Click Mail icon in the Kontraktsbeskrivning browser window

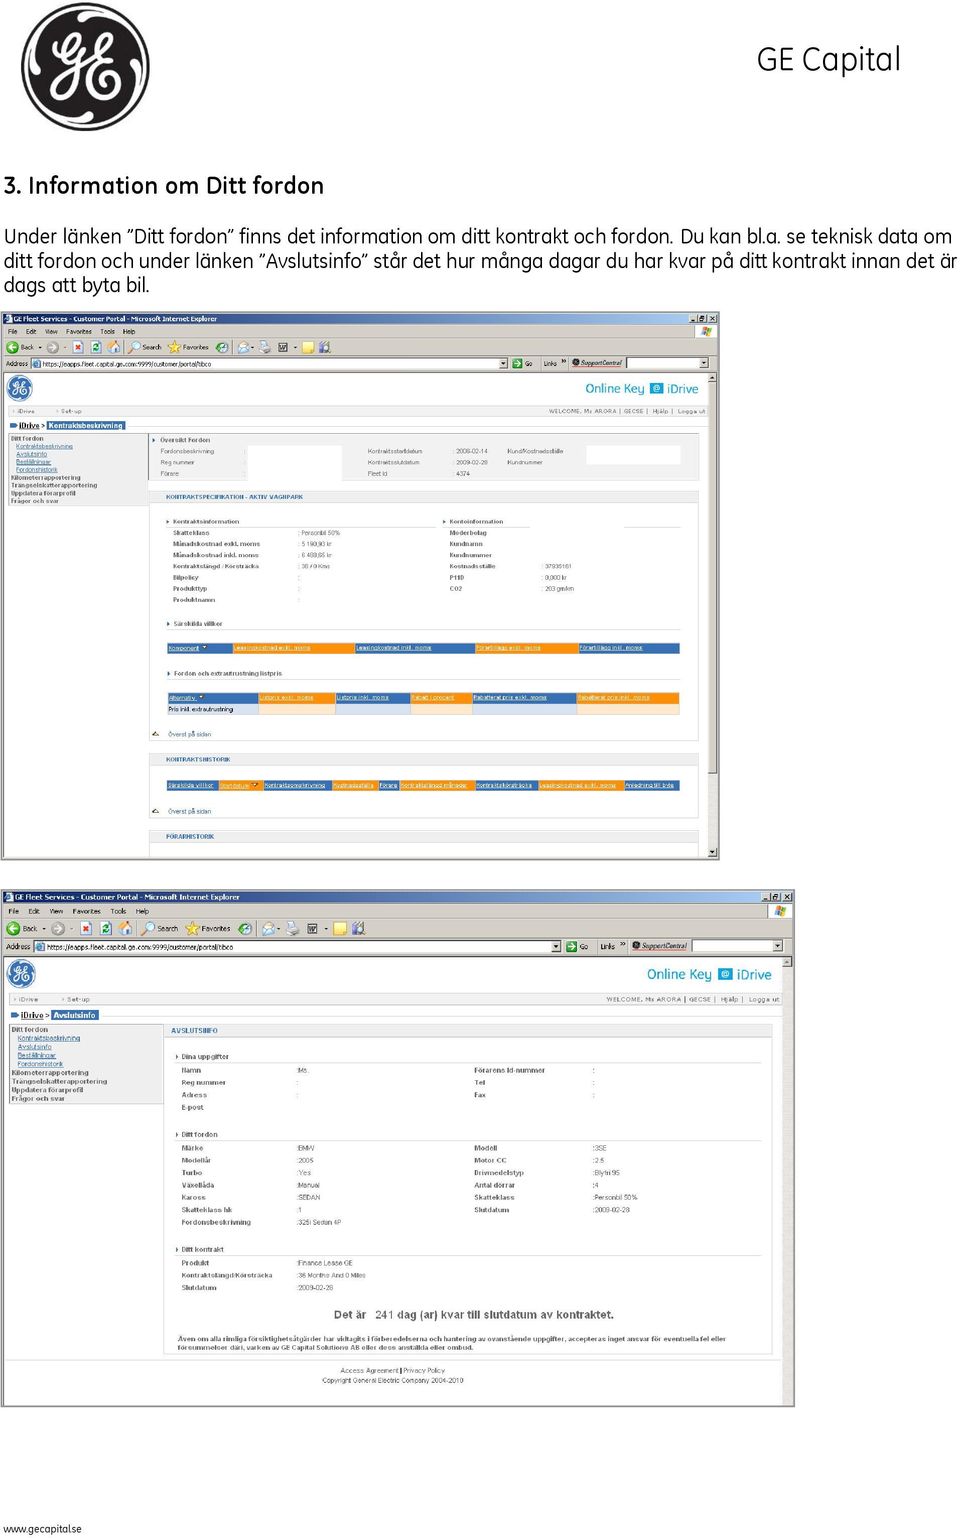click(244, 347)
